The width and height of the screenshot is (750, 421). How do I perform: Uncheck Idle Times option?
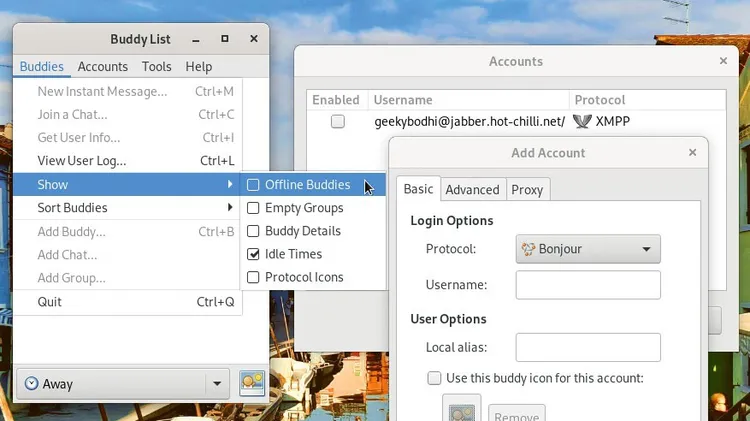[253, 254]
